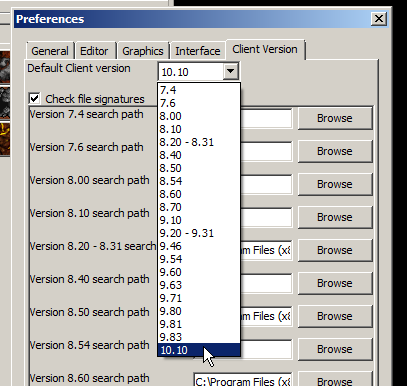This screenshot has height=386, width=407.
Task: Select version 9.71 in the dropdown
Action: pyautogui.click(x=199, y=298)
